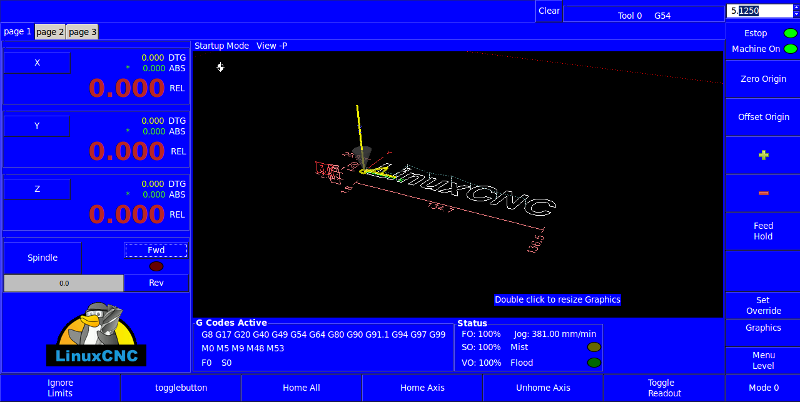Click the Flood status LED
The image size is (800, 402).
(594, 363)
